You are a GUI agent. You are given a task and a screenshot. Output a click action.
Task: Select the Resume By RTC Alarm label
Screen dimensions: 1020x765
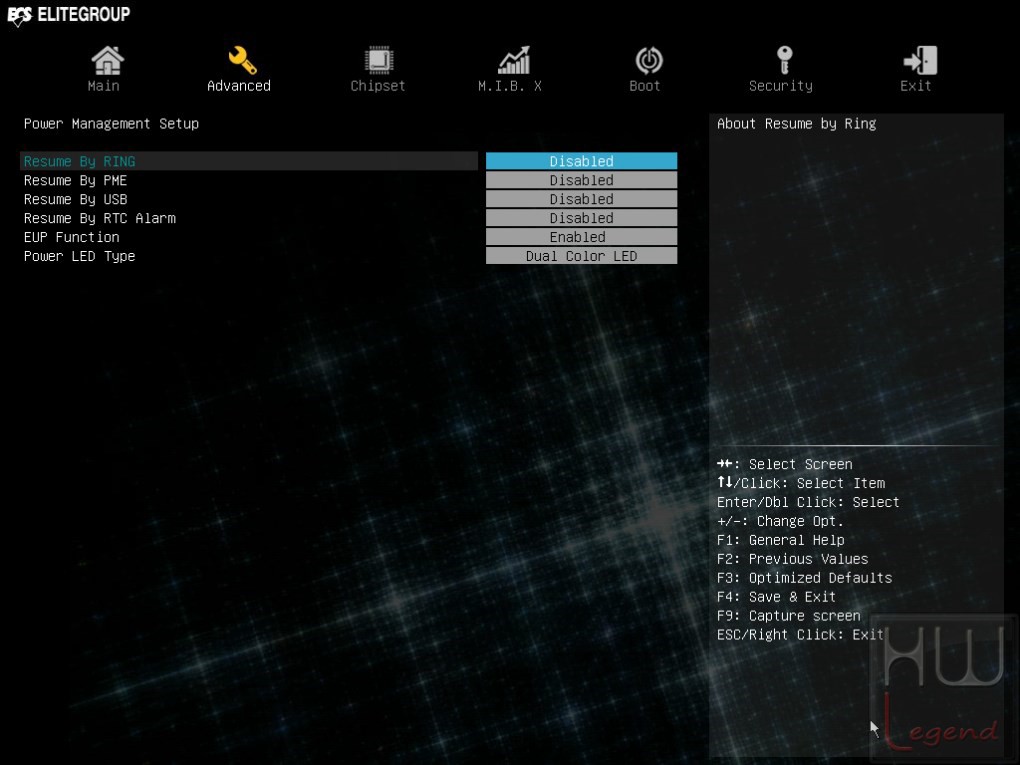coord(100,218)
